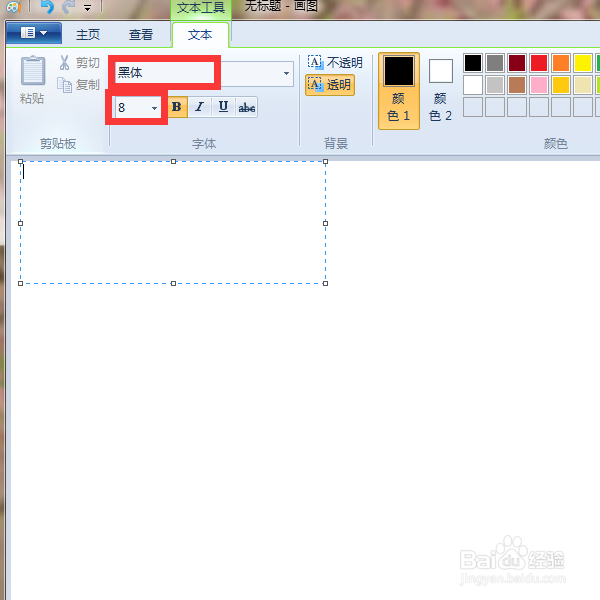
Task: Toggle Strikethrough abc formatting
Action: point(247,108)
